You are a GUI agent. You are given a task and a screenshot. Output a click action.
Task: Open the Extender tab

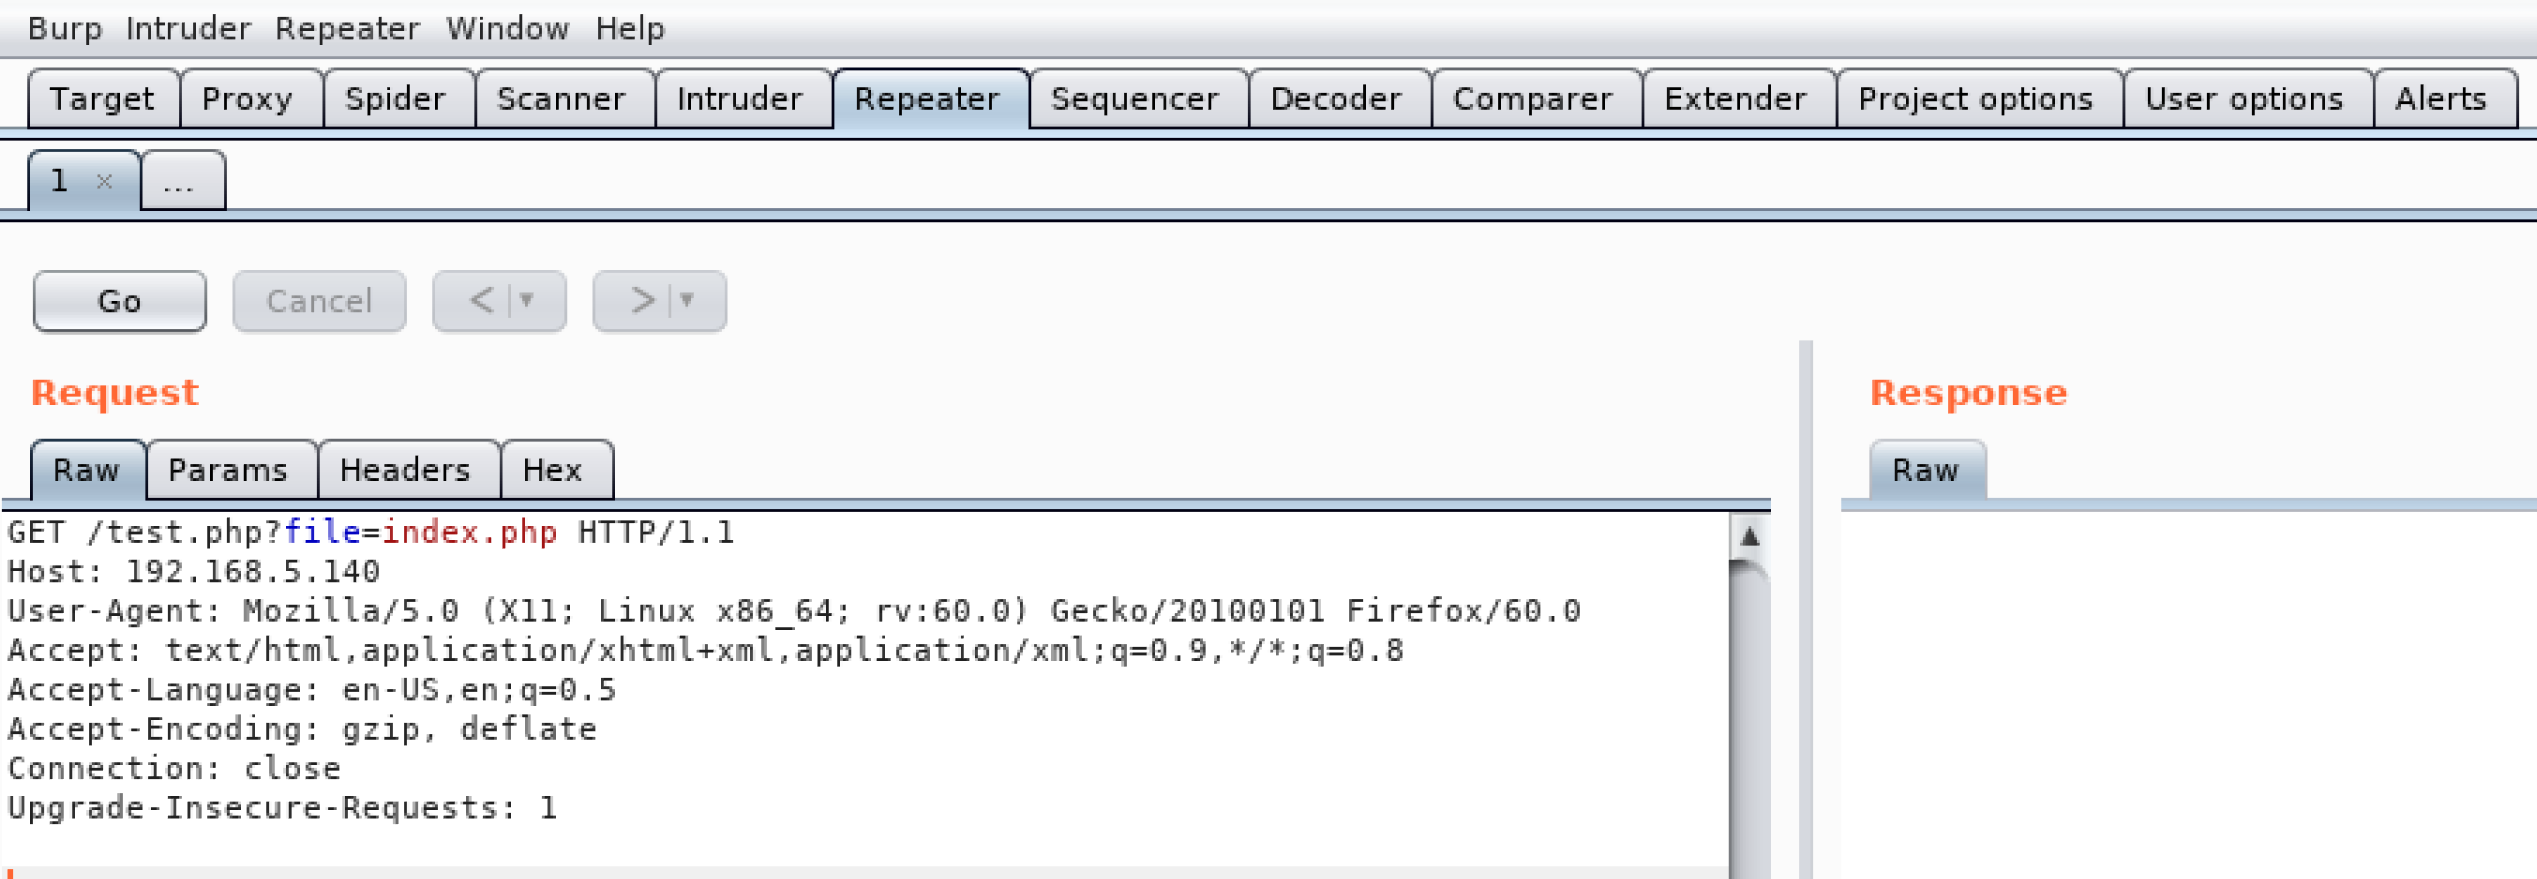coord(1735,99)
